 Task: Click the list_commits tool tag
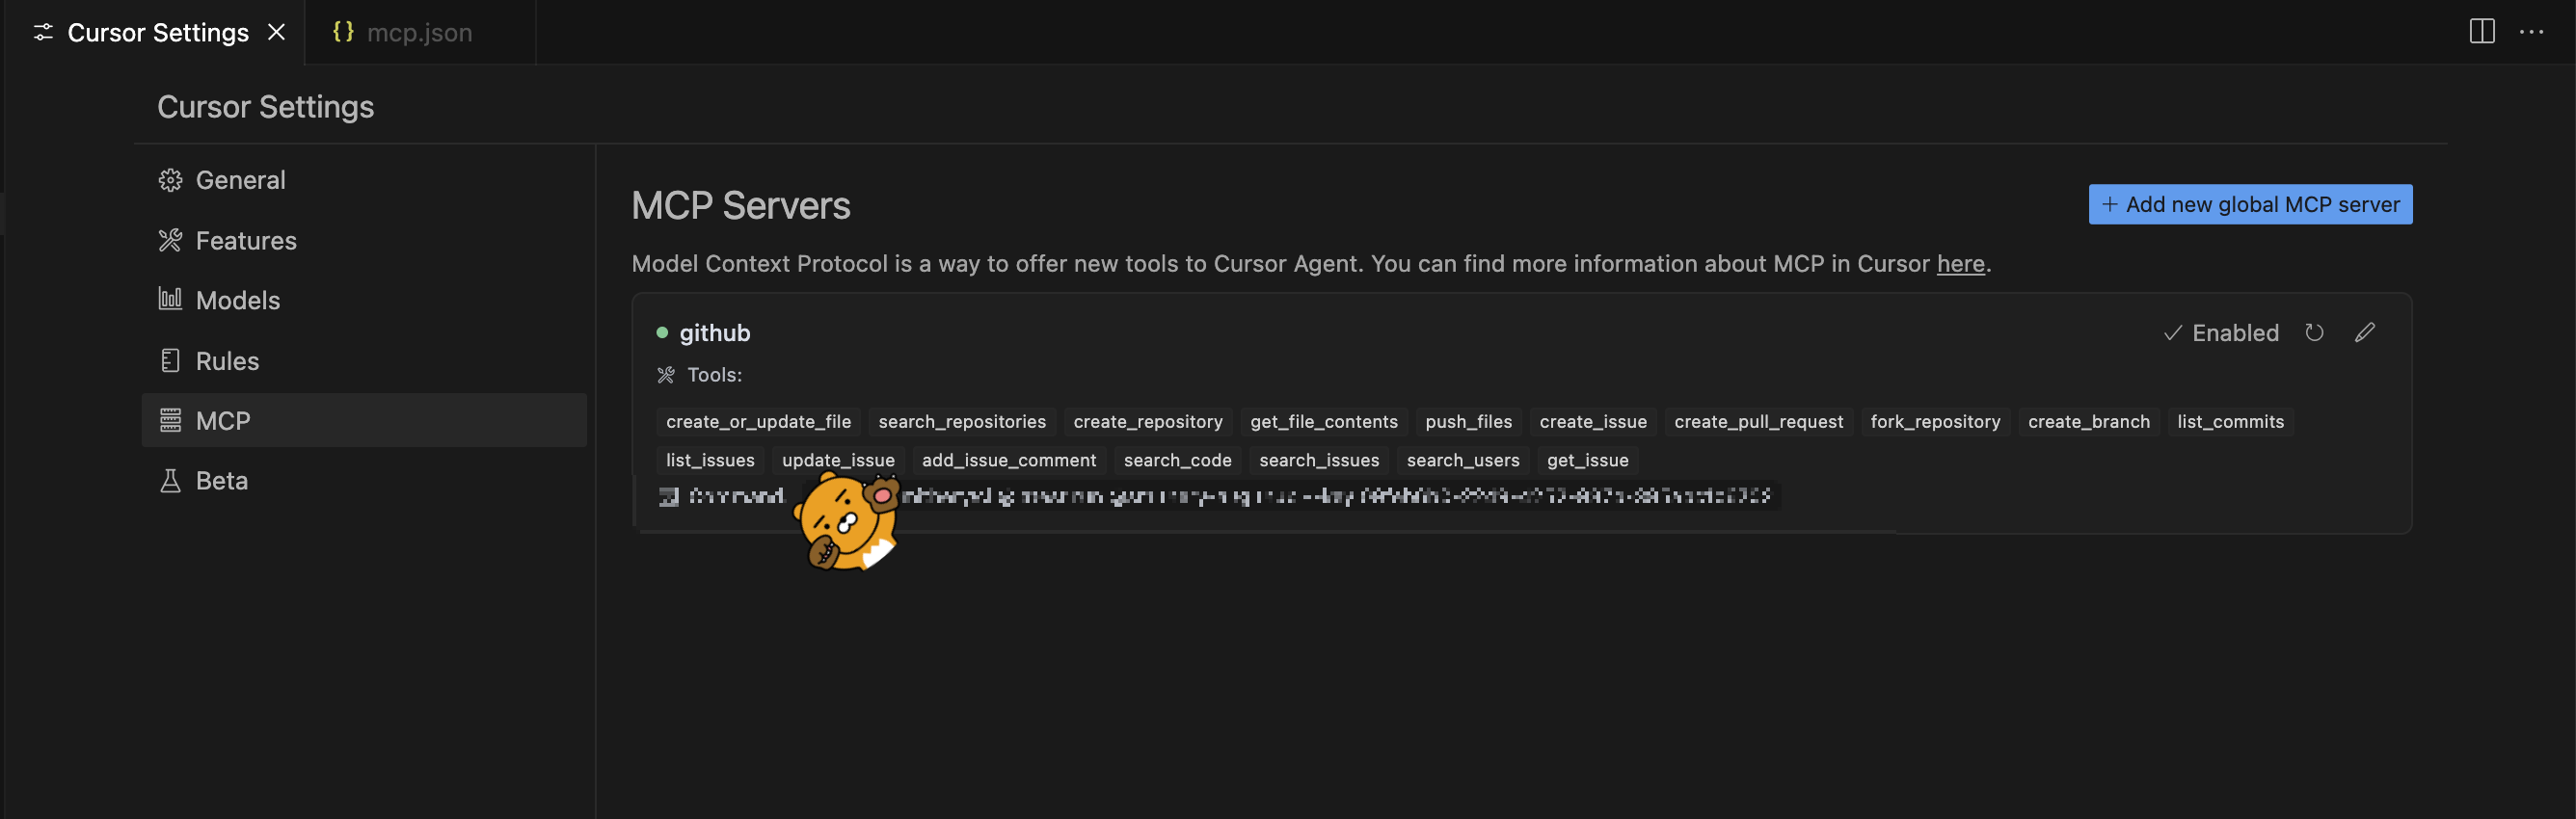(x=2230, y=421)
